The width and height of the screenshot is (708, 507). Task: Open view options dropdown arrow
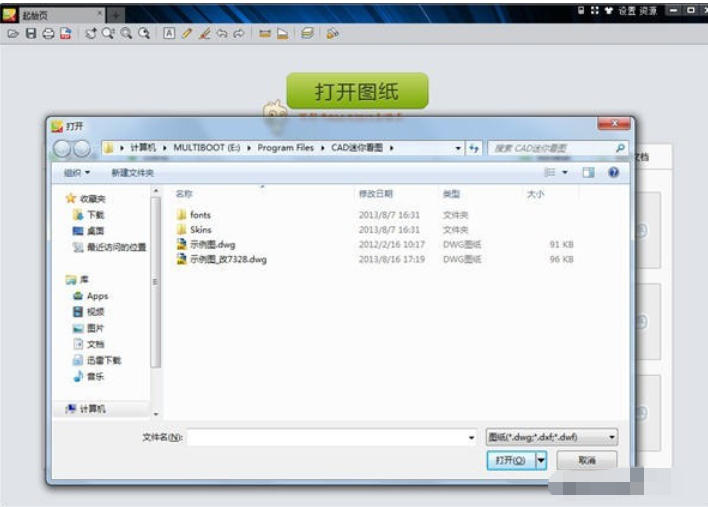(x=565, y=172)
